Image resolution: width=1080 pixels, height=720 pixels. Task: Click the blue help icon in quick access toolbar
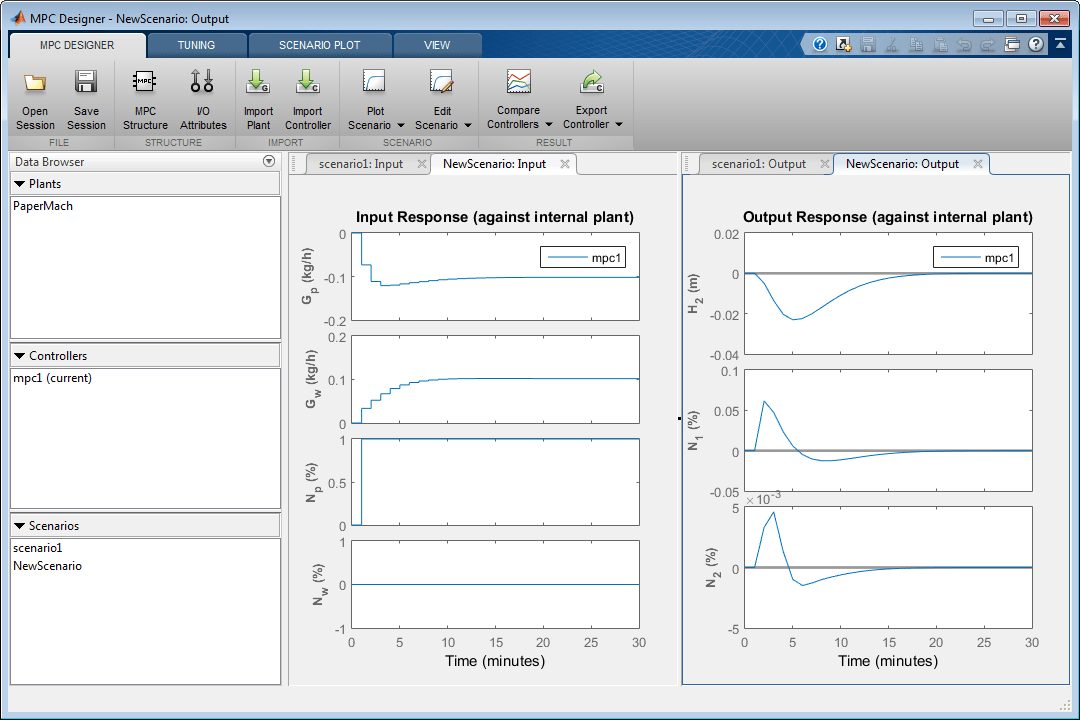(x=820, y=45)
